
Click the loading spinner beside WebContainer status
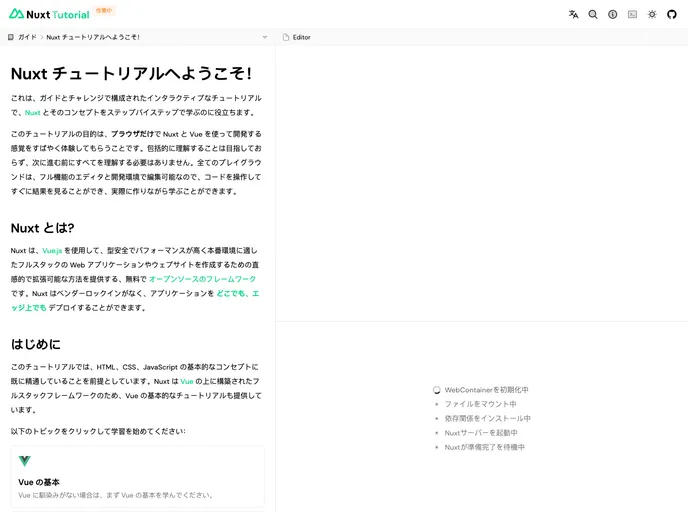pos(437,390)
